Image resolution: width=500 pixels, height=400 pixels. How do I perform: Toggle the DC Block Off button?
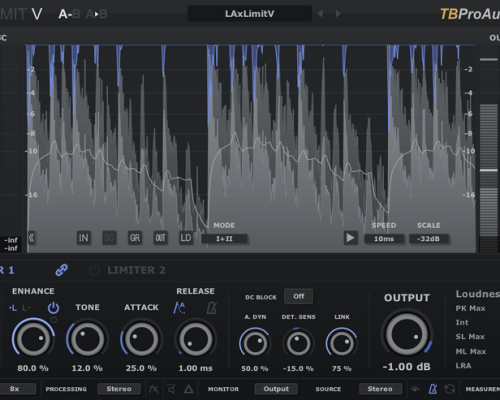(299, 296)
